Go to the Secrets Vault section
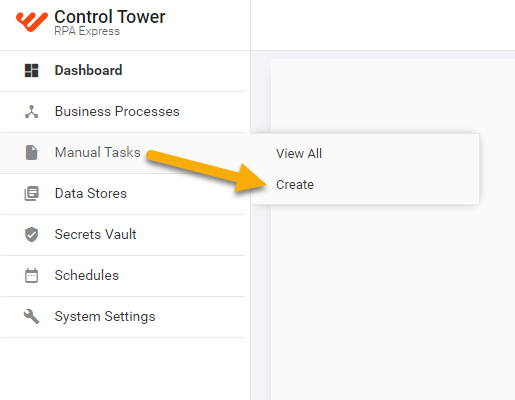Screen dimensions: 515x400 pyautogui.click(x=123, y=235)
